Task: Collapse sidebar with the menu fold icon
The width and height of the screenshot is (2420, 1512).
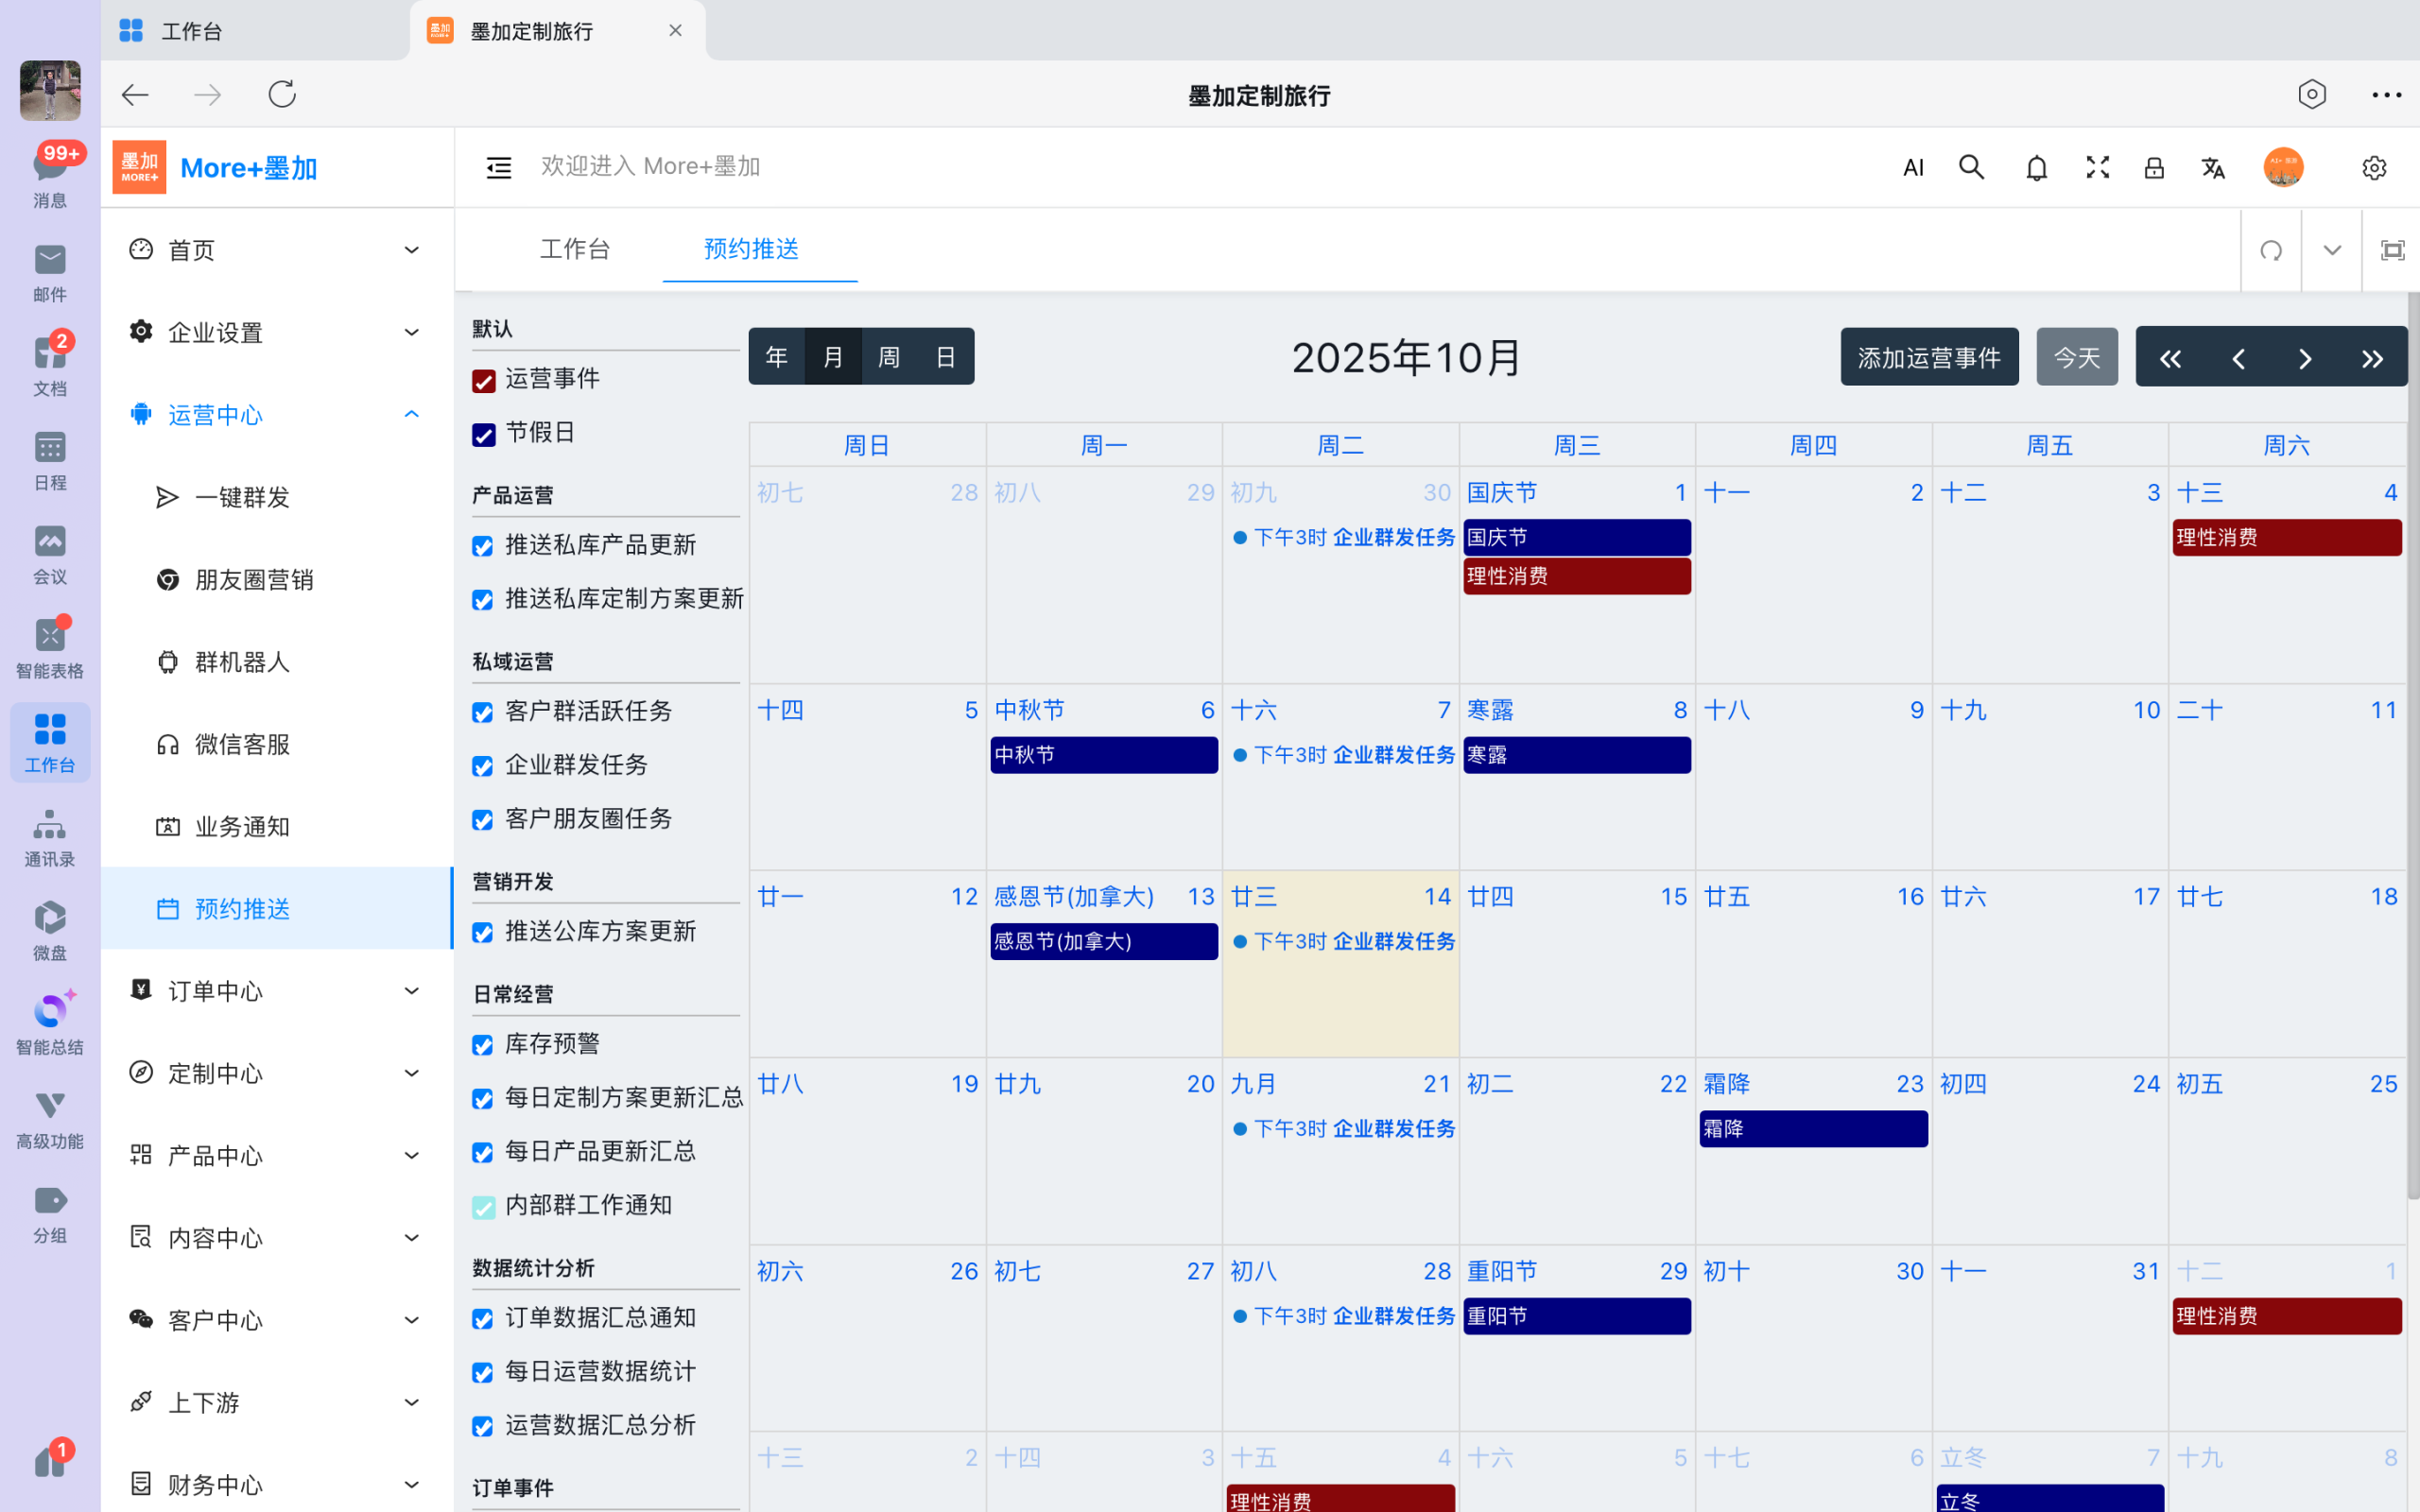Action: coord(498,168)
